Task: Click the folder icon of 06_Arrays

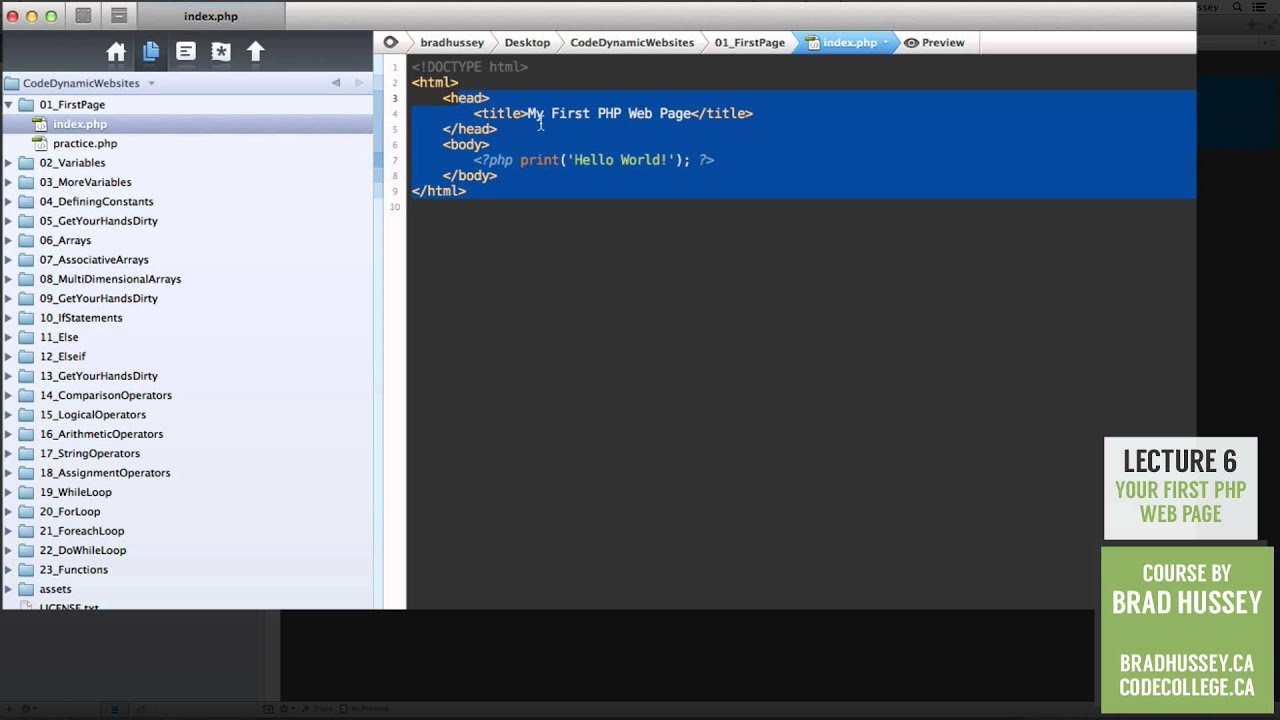Action: (26, 240)
